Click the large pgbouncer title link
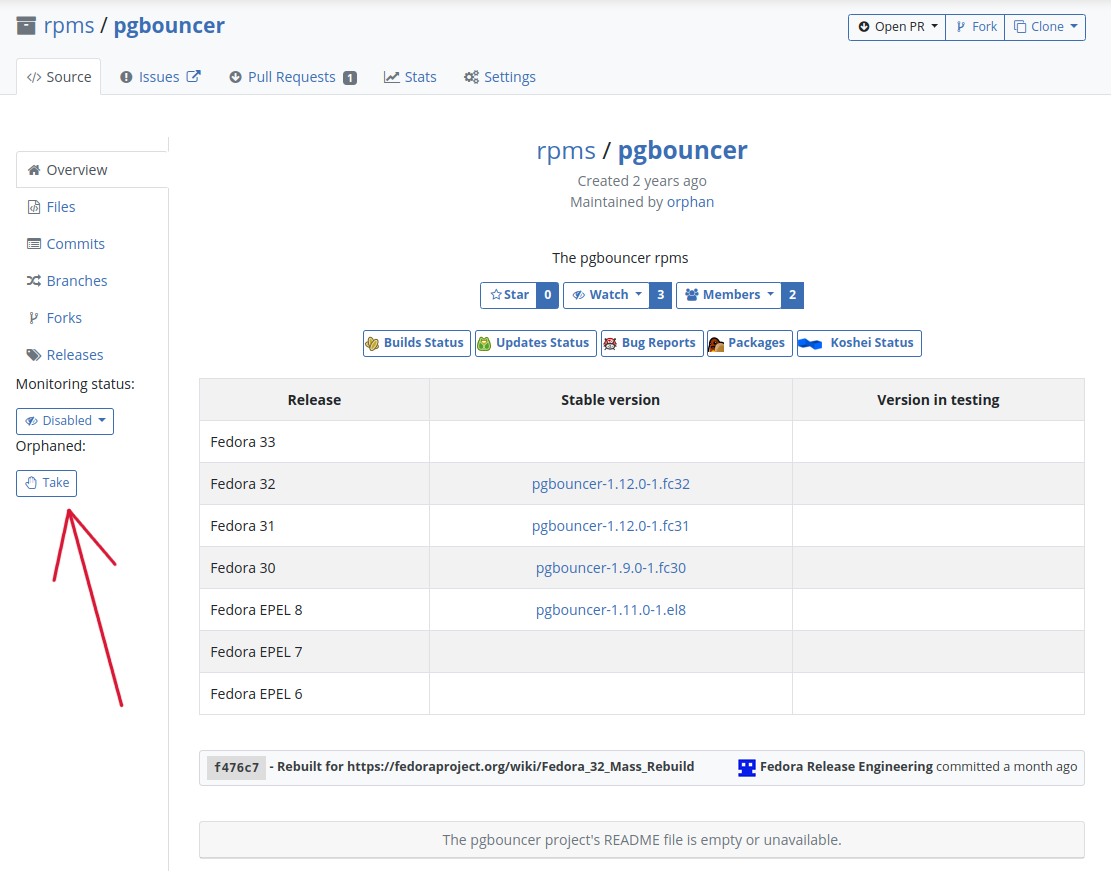Viewport: 1111px width, 871px height. (x=682, y=151)
